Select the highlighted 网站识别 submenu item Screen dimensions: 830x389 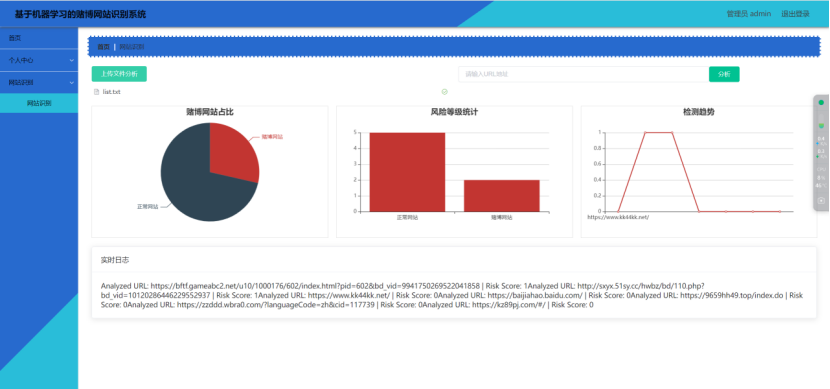(x=39, y=103)
